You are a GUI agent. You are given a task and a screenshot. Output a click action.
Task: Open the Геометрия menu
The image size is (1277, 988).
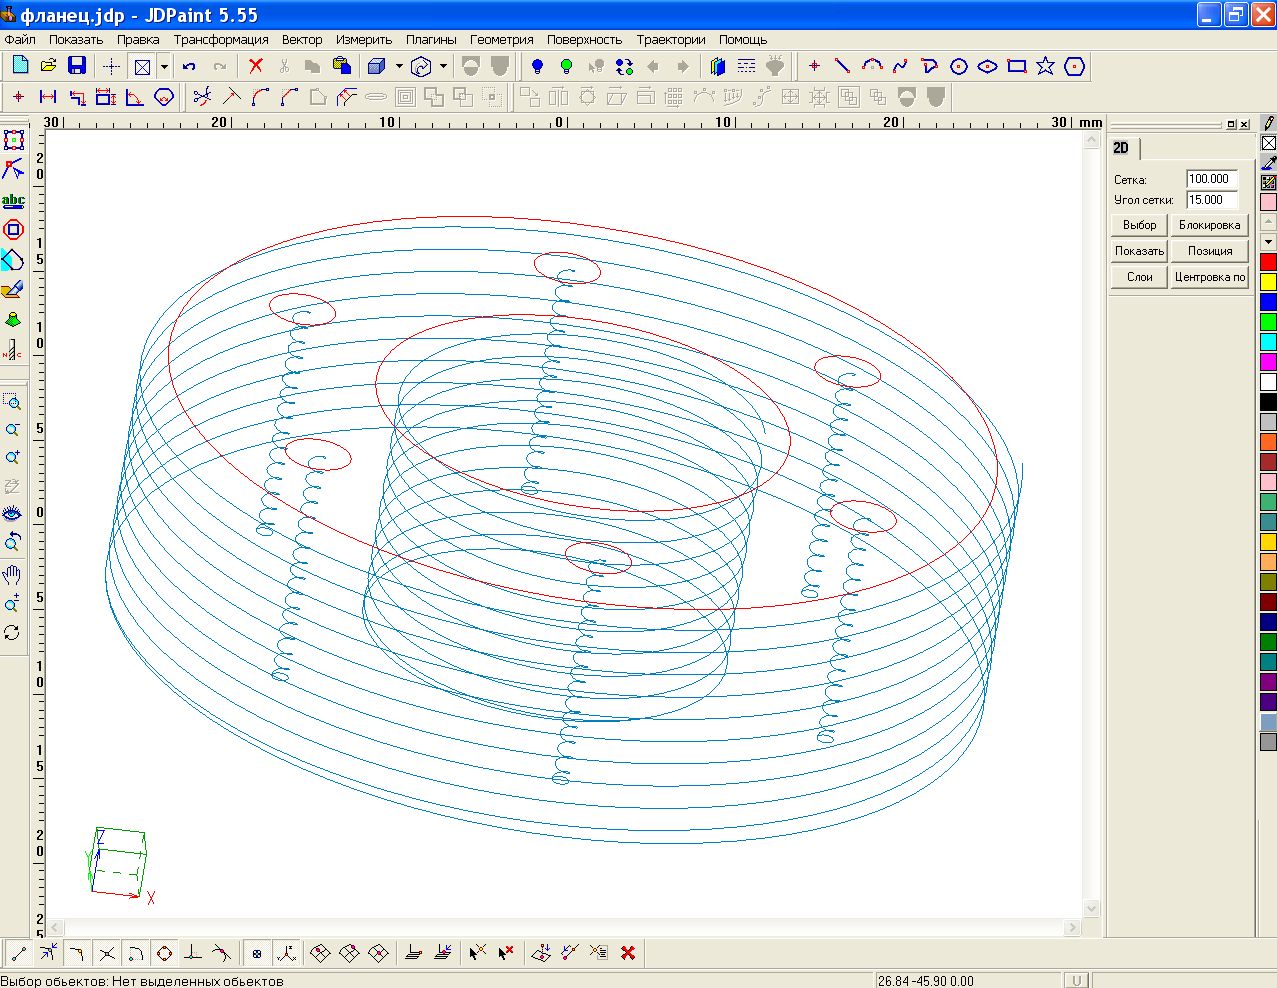point(501,40)
